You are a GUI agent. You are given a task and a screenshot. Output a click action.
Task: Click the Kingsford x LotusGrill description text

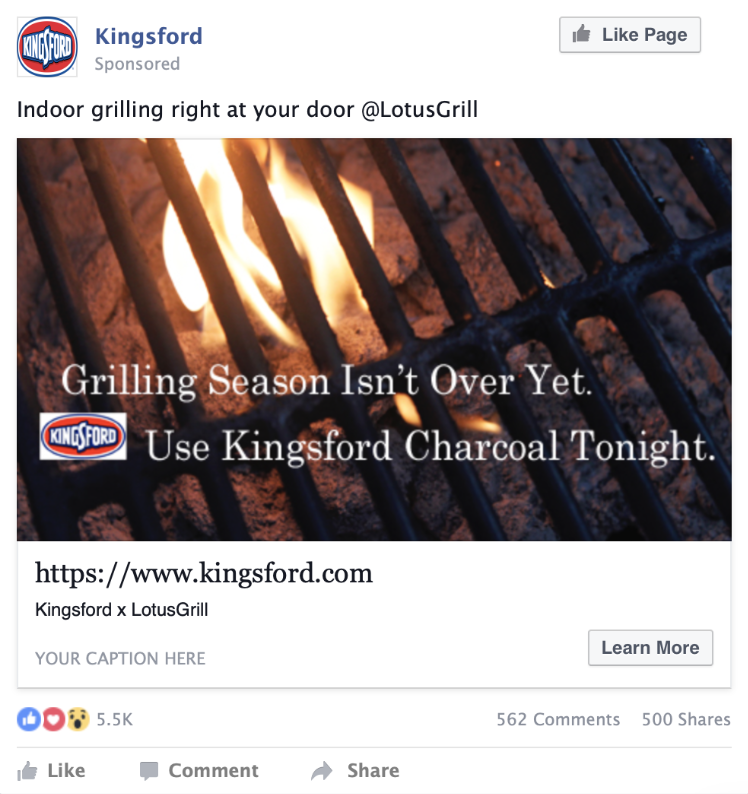point(122,610)
